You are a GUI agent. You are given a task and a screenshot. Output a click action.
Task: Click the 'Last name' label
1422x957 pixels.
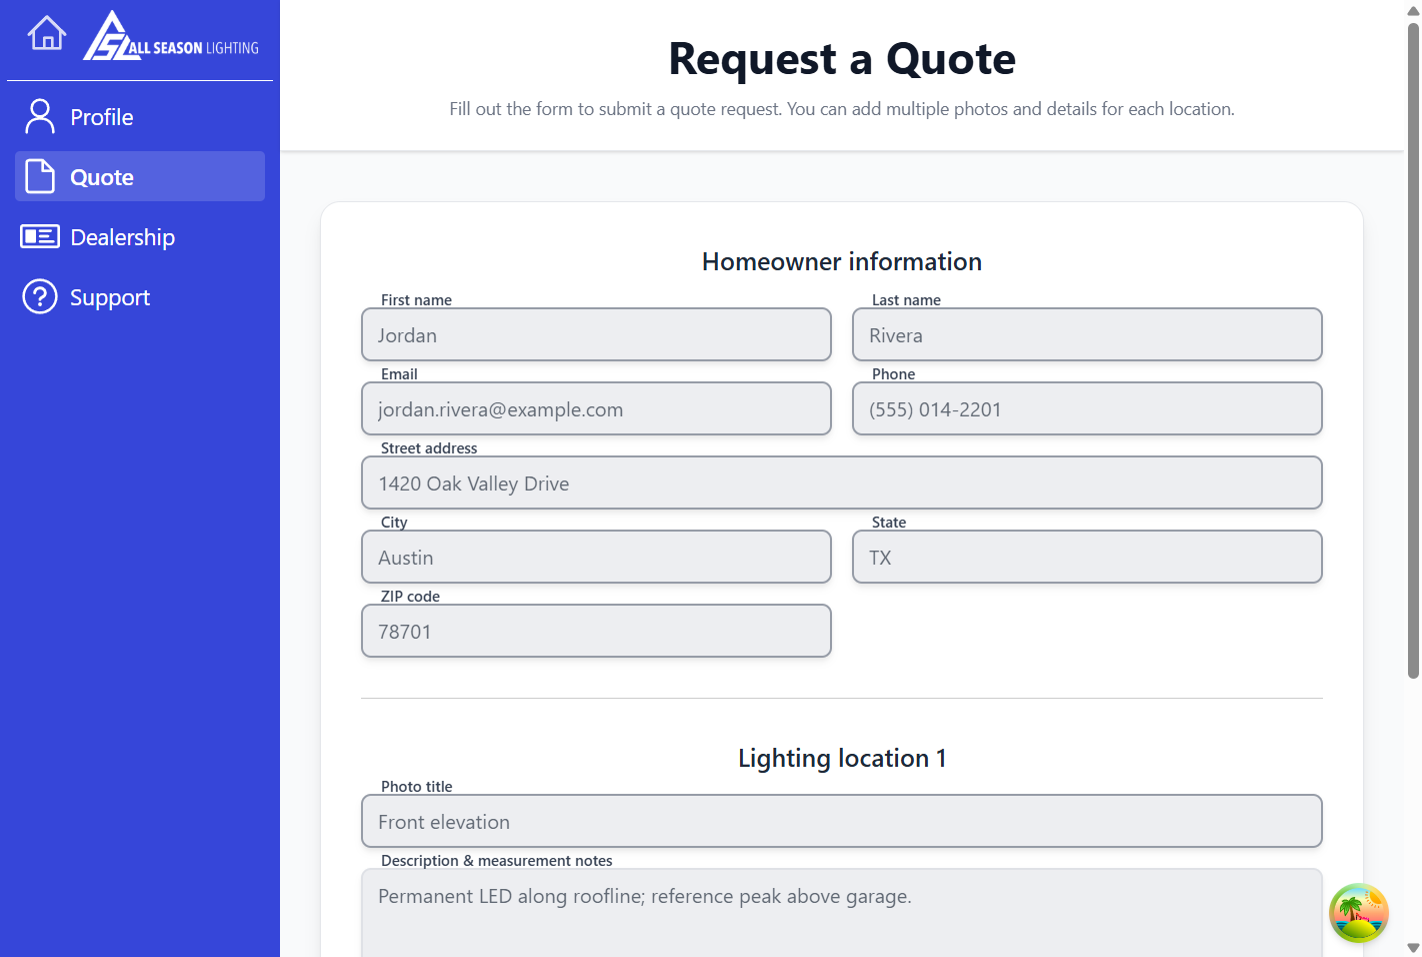coord(906,300)
